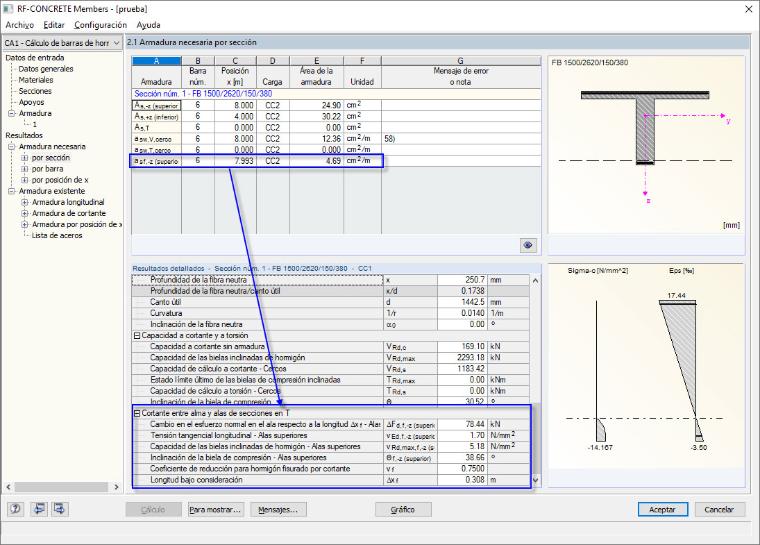Click Coeficiente de reducción para hormigón row
The width and height of the screenshot is (760, 545).
(331, 469)
